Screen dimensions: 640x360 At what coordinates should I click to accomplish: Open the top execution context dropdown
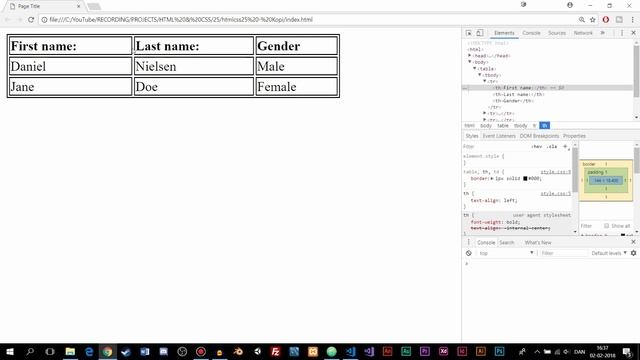pos(506,253)
